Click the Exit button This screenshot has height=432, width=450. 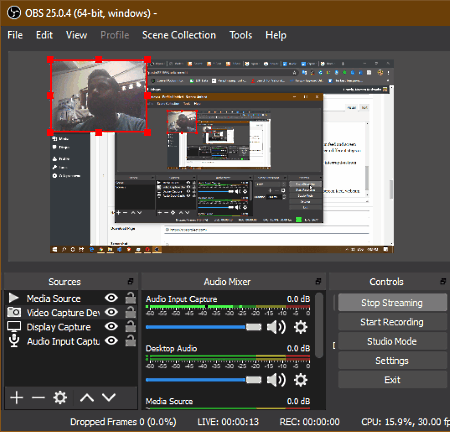click(x=392, y=380)
